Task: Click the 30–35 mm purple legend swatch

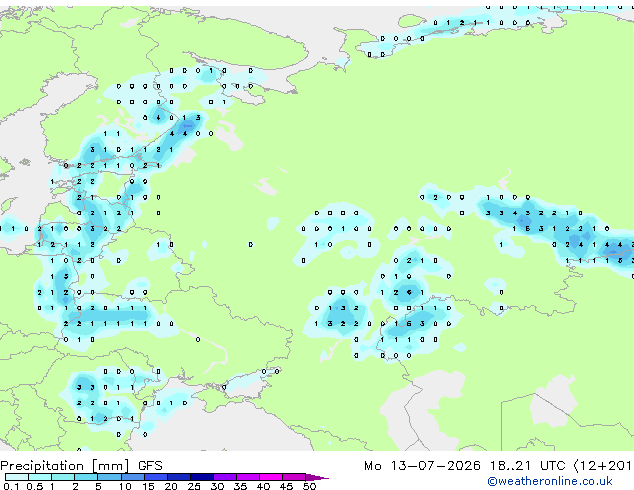Action: 224,477
